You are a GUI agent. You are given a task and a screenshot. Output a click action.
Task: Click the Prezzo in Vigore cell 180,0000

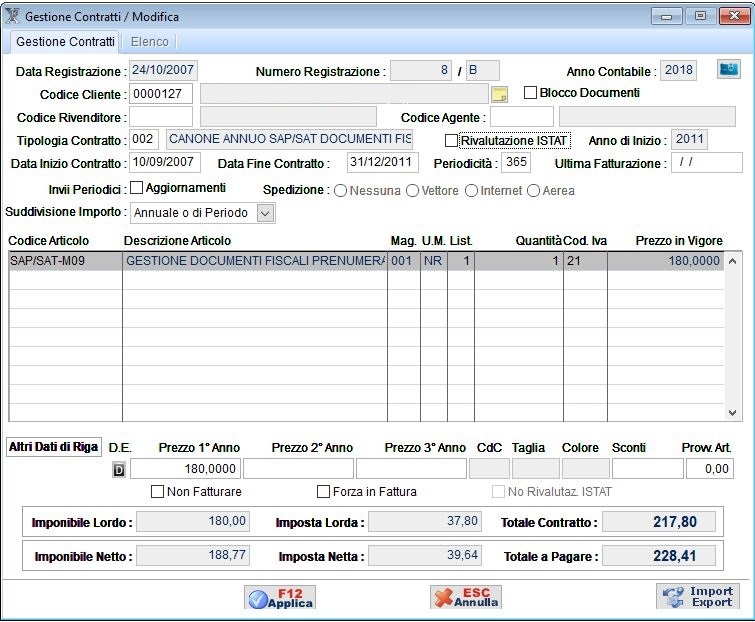pos(666,261)
